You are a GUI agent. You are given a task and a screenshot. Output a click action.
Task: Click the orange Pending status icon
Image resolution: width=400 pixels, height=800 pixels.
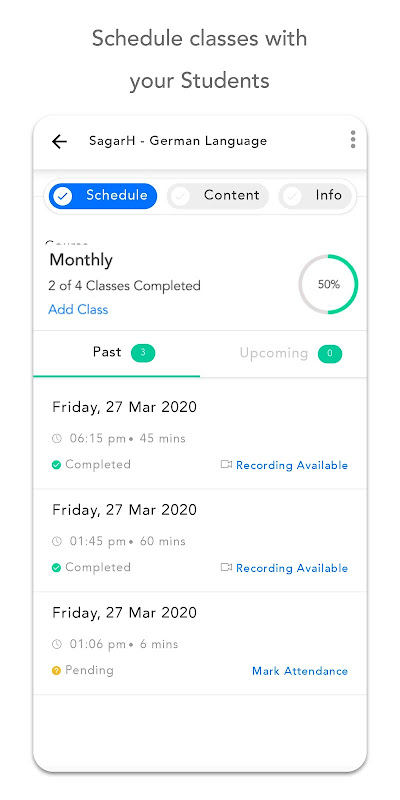tap(57, 670)
